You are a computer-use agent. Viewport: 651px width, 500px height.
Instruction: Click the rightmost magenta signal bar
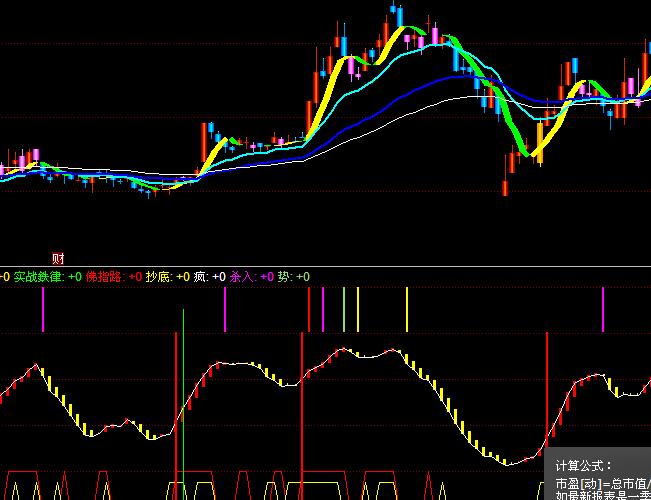603,310
